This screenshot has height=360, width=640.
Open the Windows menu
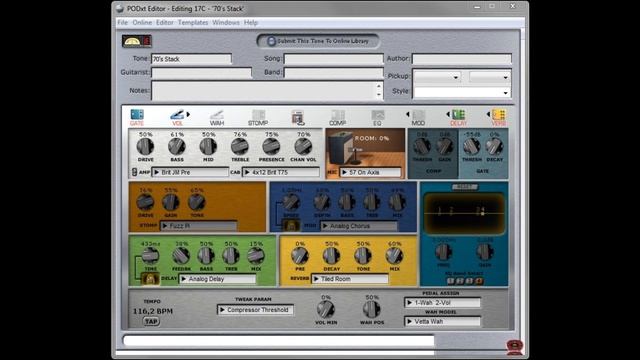(226, 22)
